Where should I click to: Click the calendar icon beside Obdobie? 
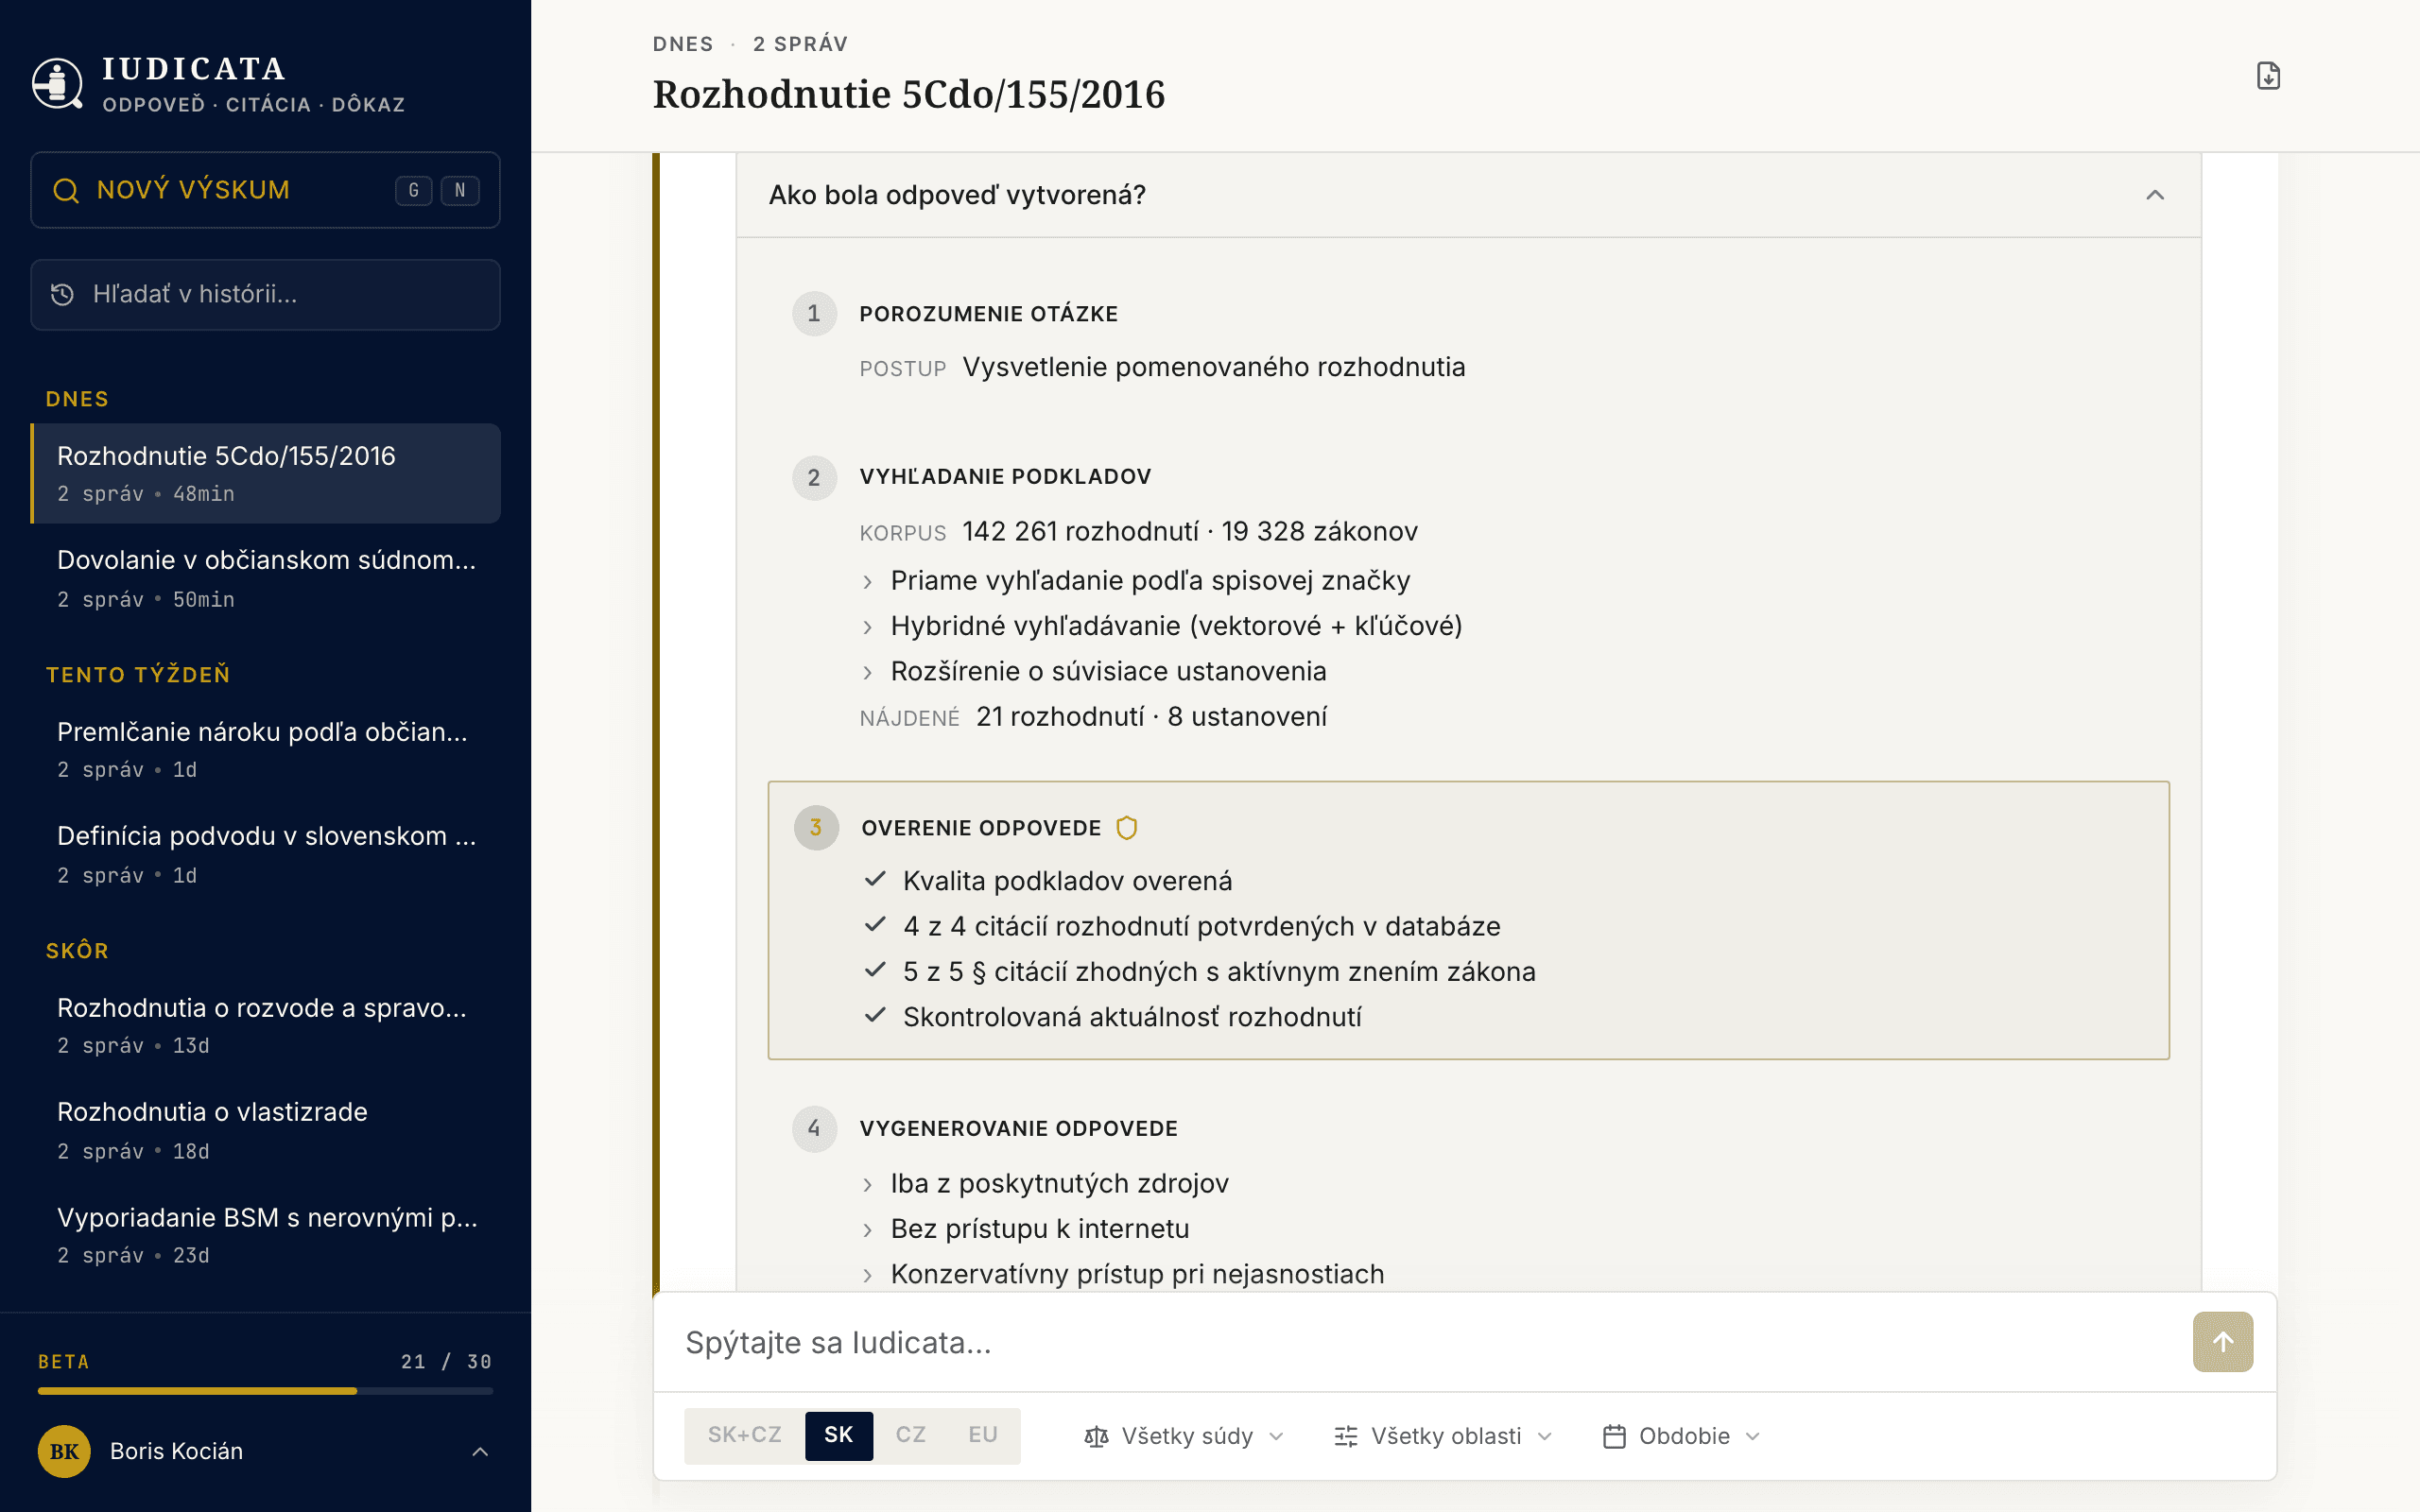tap(1614, 1437)
